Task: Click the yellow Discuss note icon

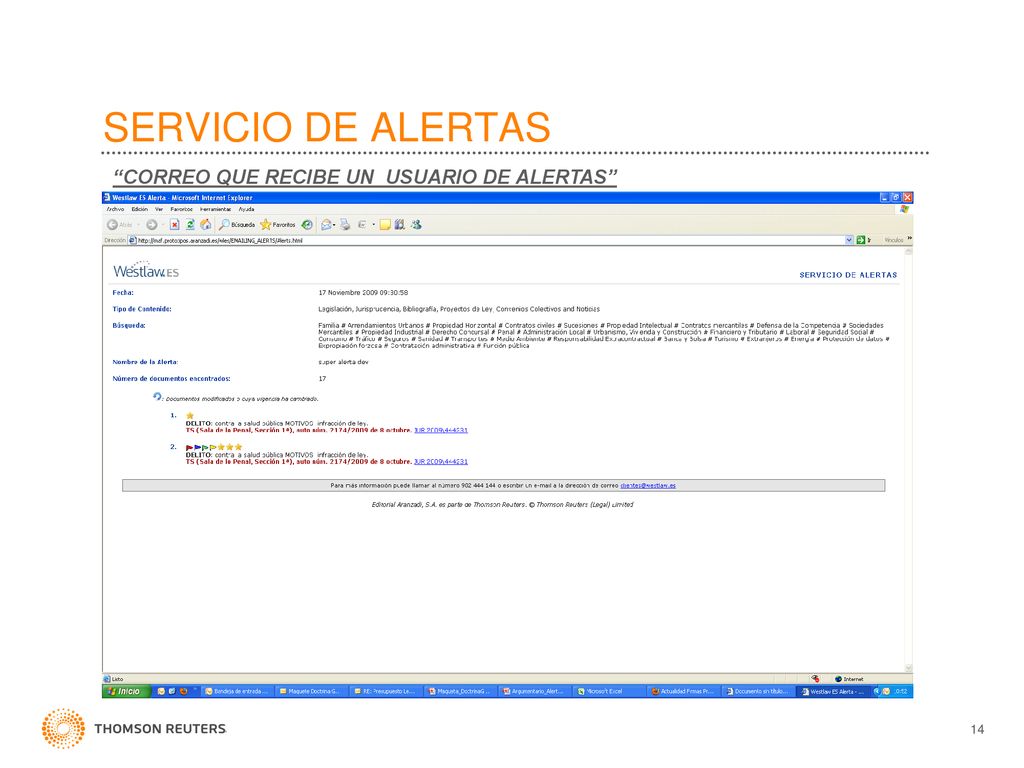Action: pos(385,225)
